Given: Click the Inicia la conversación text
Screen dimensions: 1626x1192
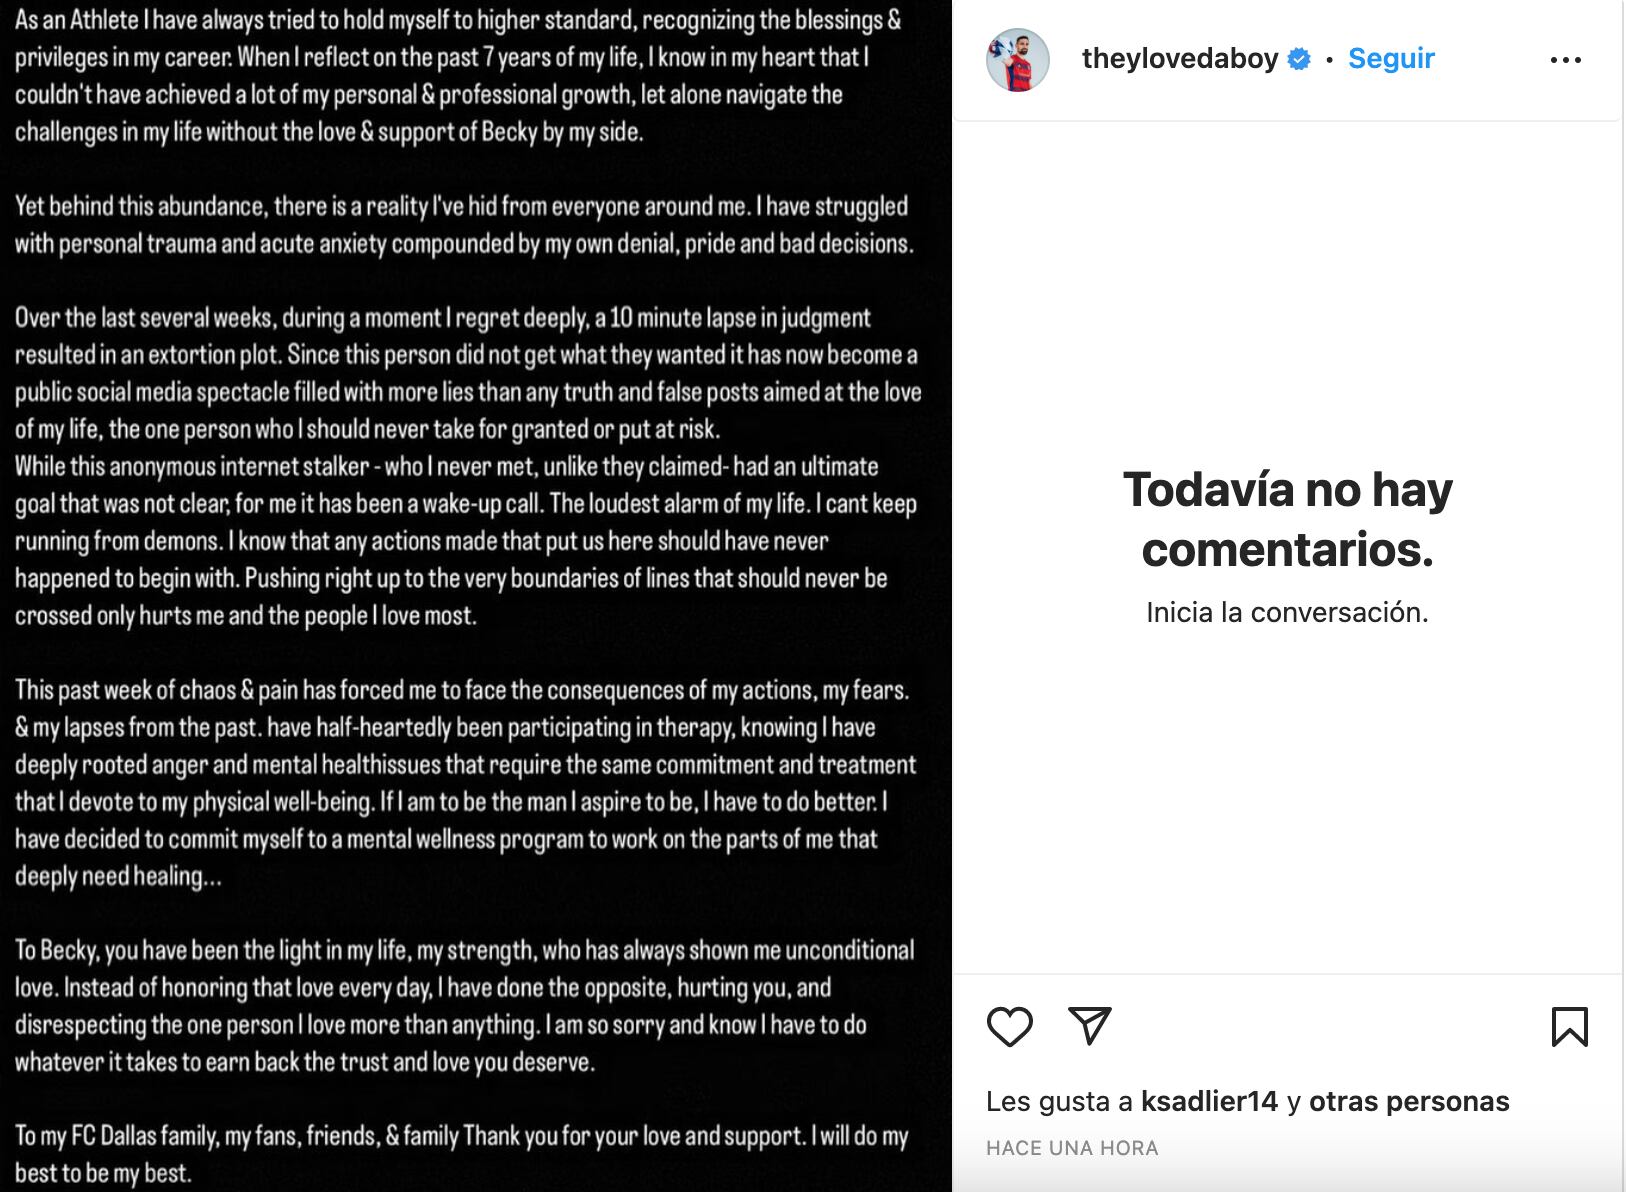Looking at the screenshot, I should pos(1287,612).
